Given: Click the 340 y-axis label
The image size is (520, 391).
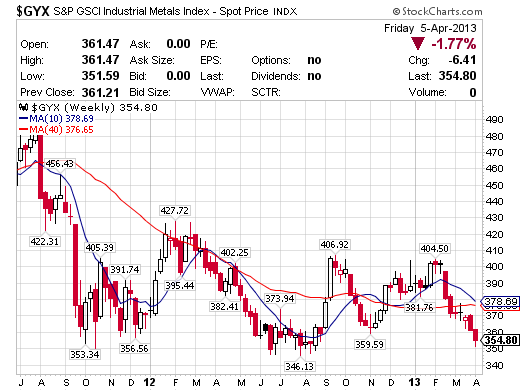Looking at the screenshot, I should (494, 365).
